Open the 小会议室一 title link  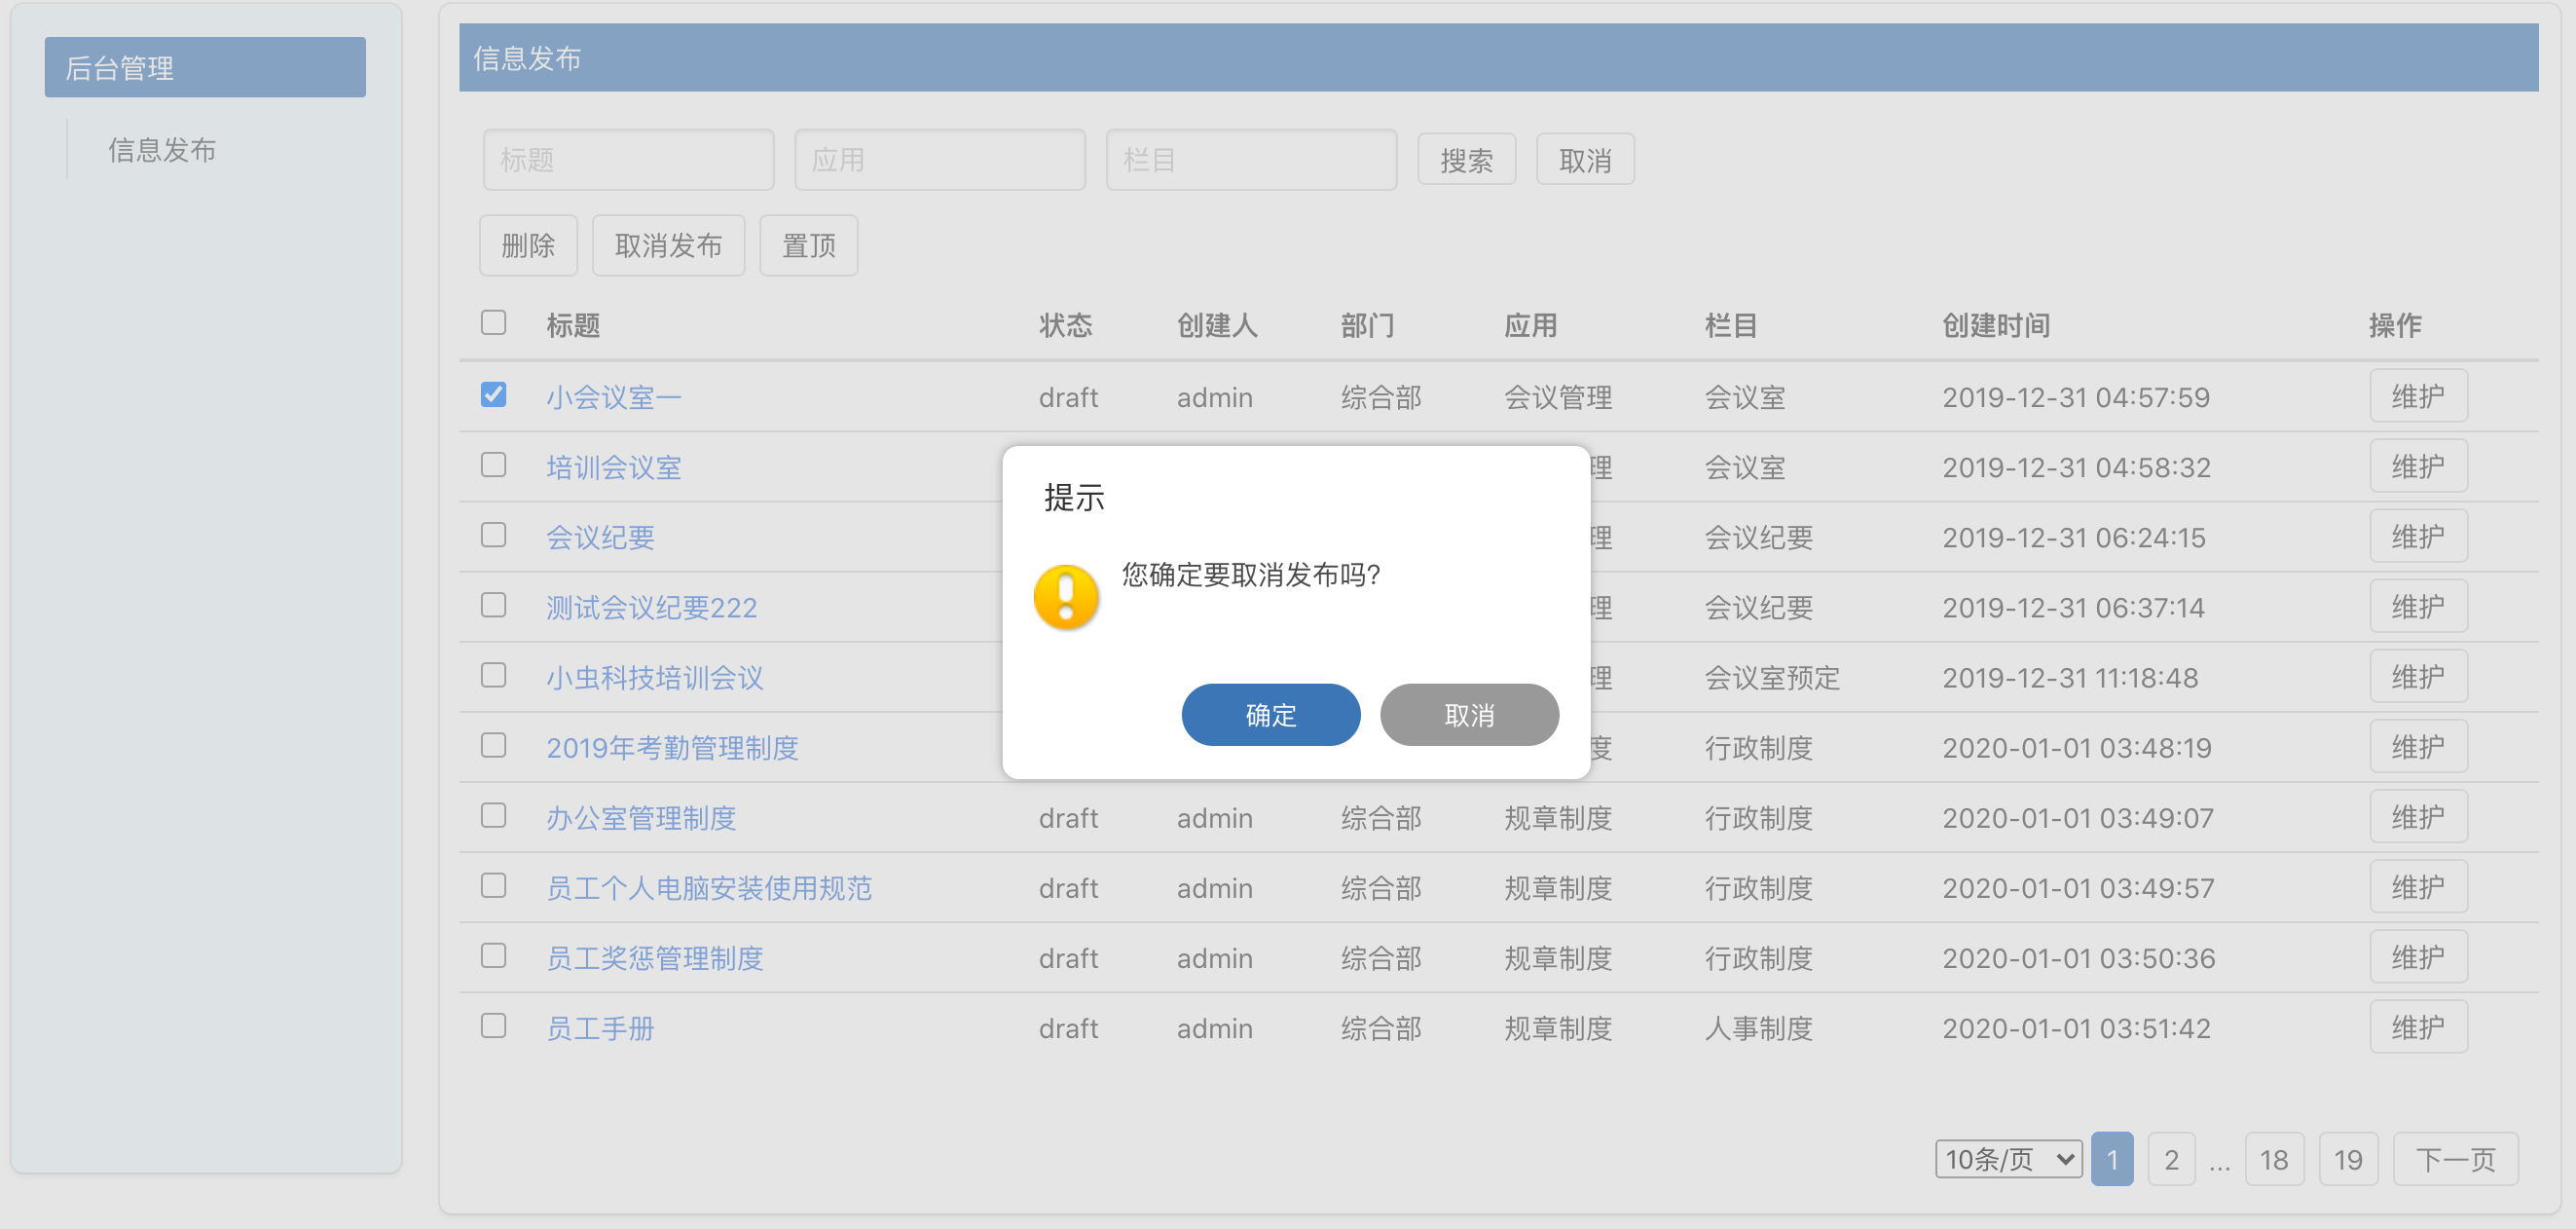614,397
